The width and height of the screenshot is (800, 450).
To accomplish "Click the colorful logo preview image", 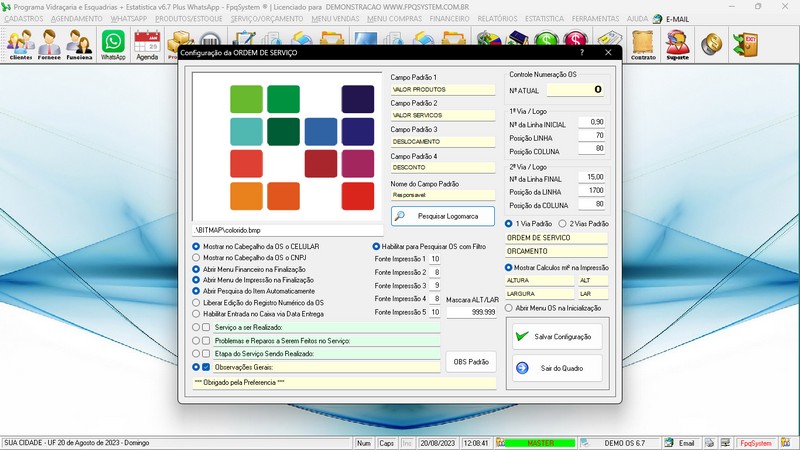I will (287, 147).
